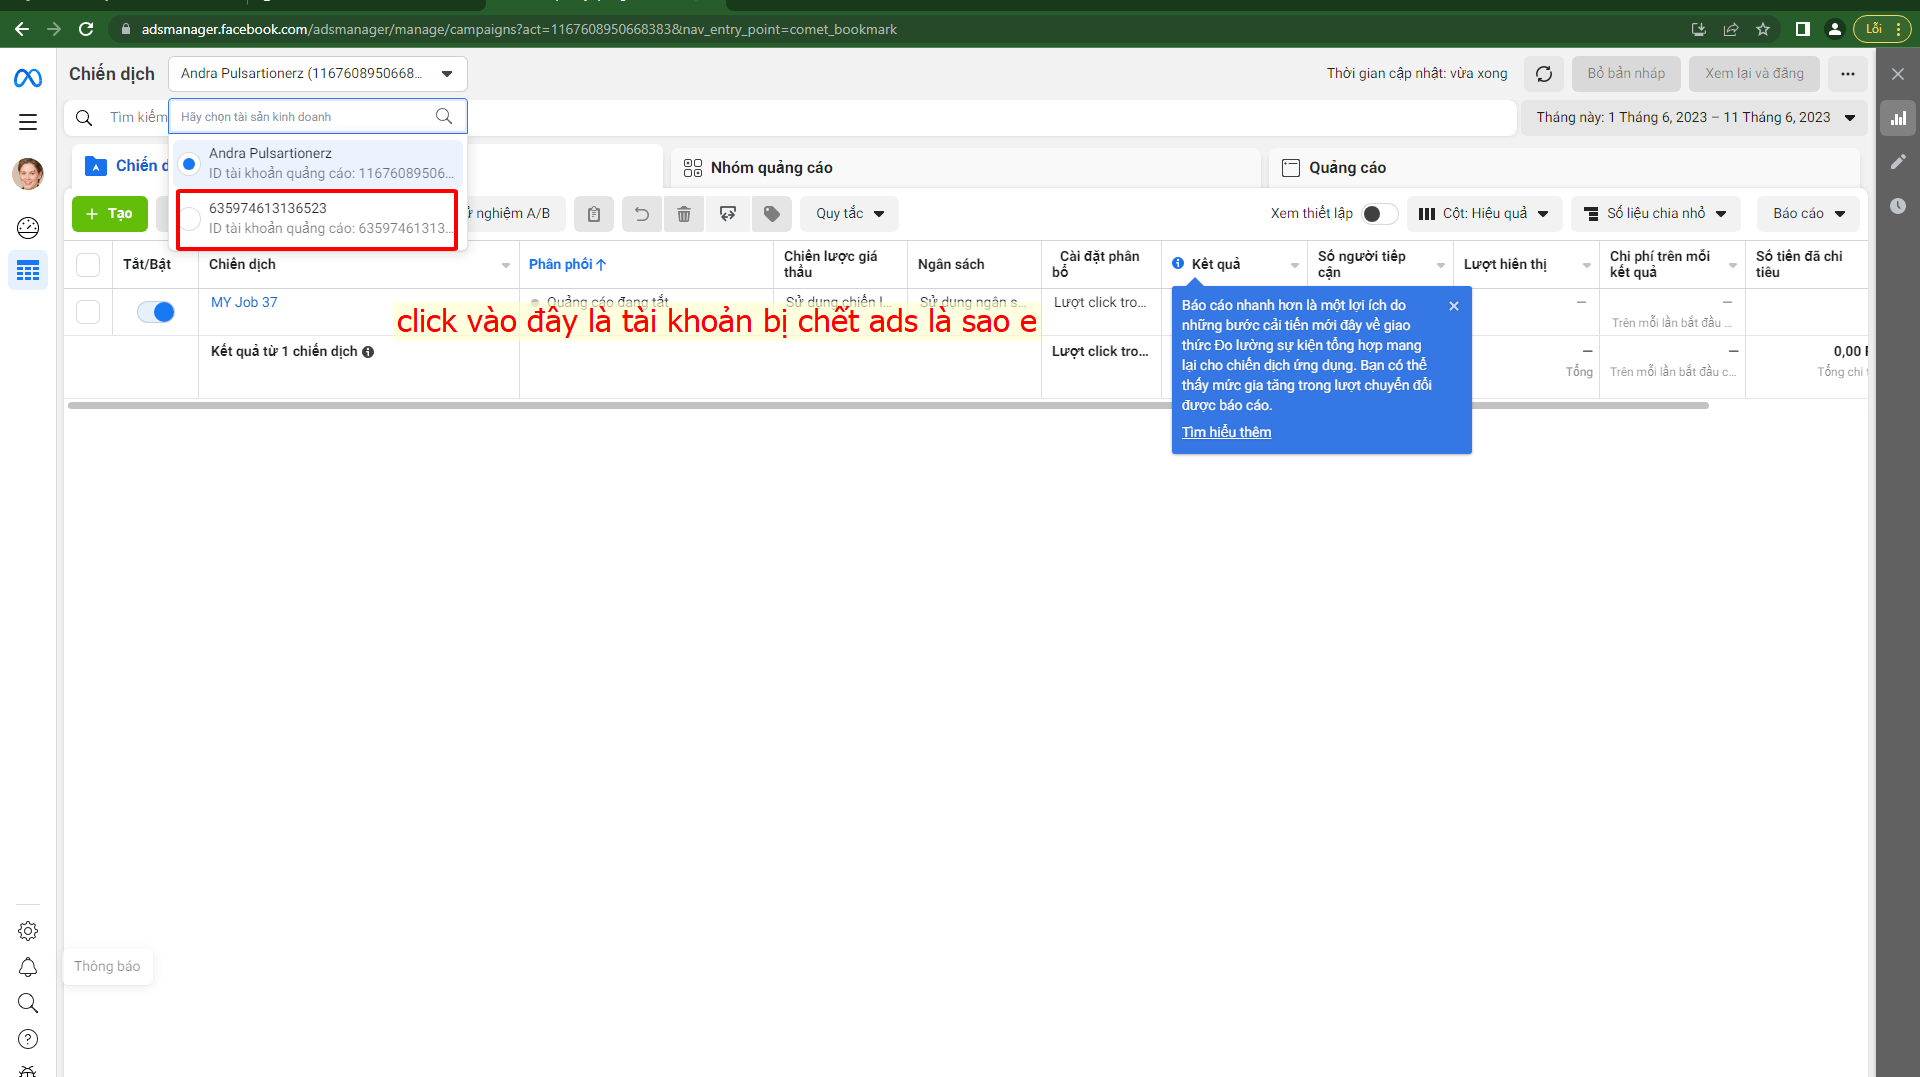
Task: Open the charts view icon
Action: (1898, 118)
